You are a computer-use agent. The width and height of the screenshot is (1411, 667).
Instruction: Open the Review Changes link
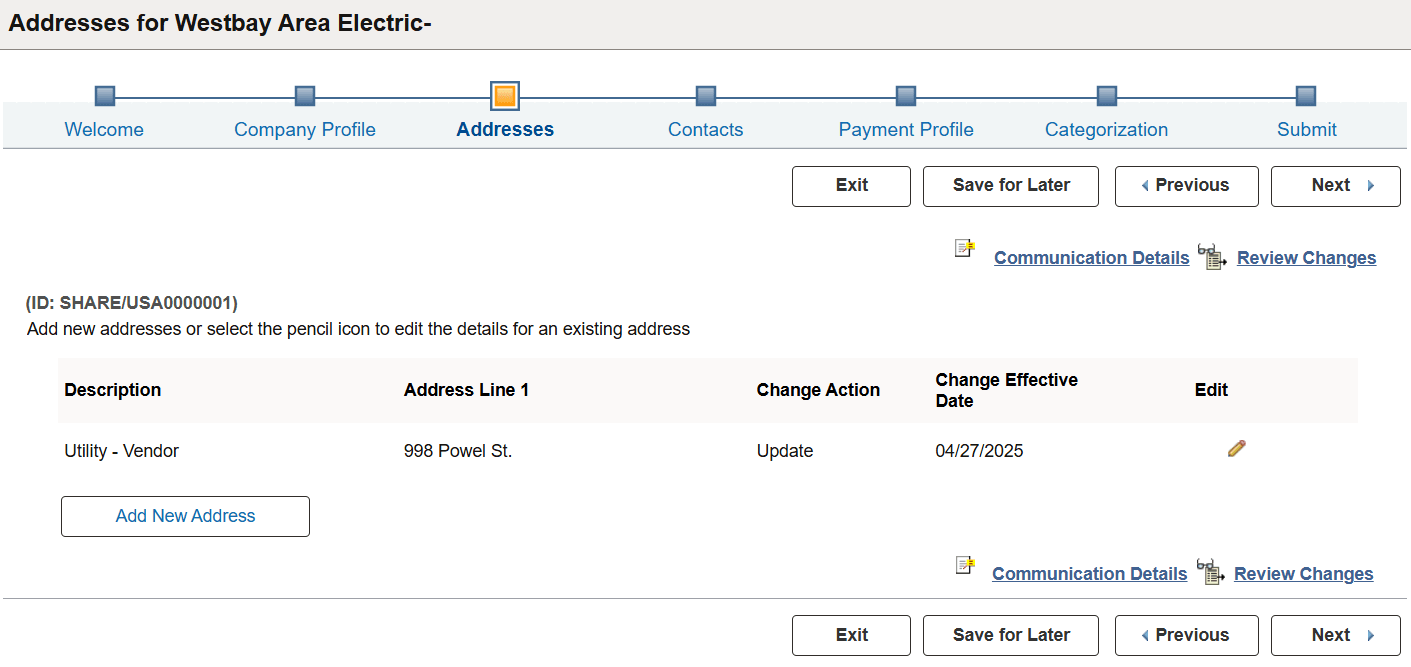point(1306,257)
